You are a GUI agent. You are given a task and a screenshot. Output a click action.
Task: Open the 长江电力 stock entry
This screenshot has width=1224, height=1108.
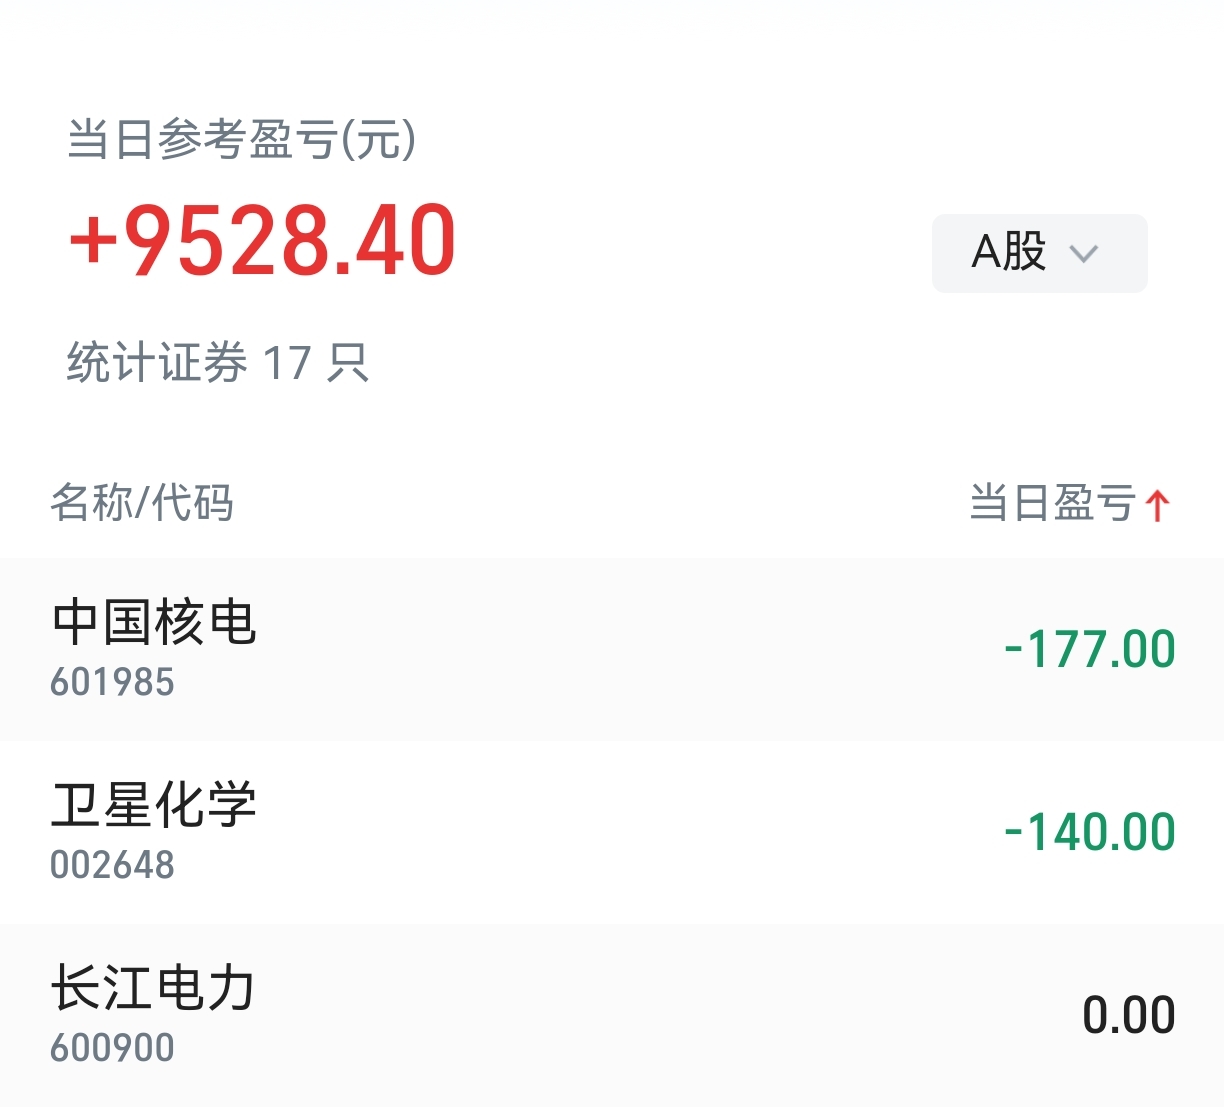(154, 988)
